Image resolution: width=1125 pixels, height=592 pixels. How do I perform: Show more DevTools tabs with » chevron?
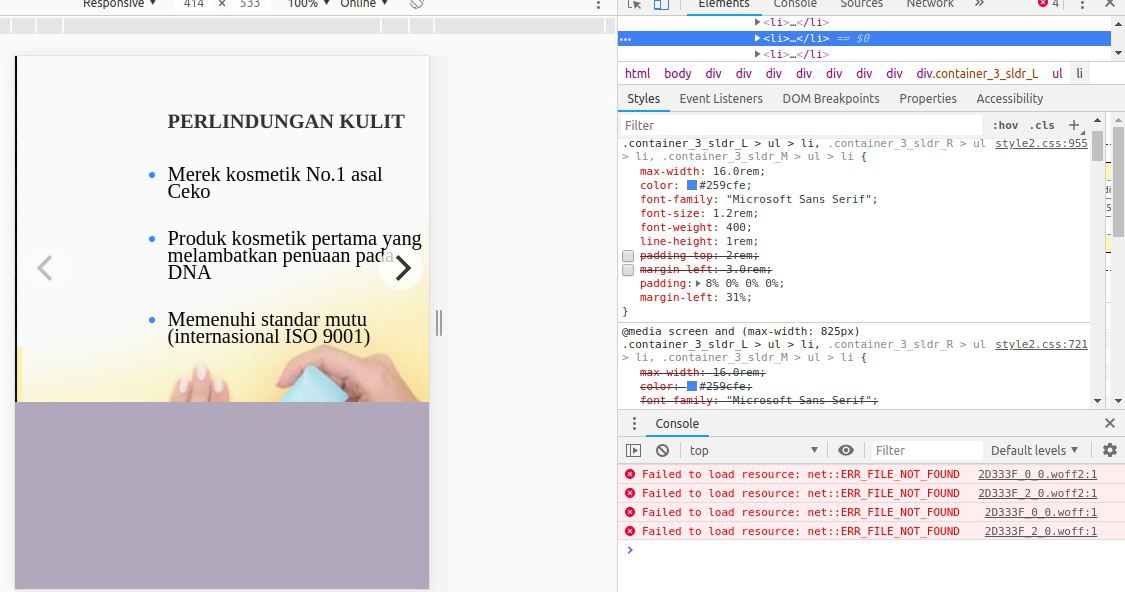(x=979, y=4)
